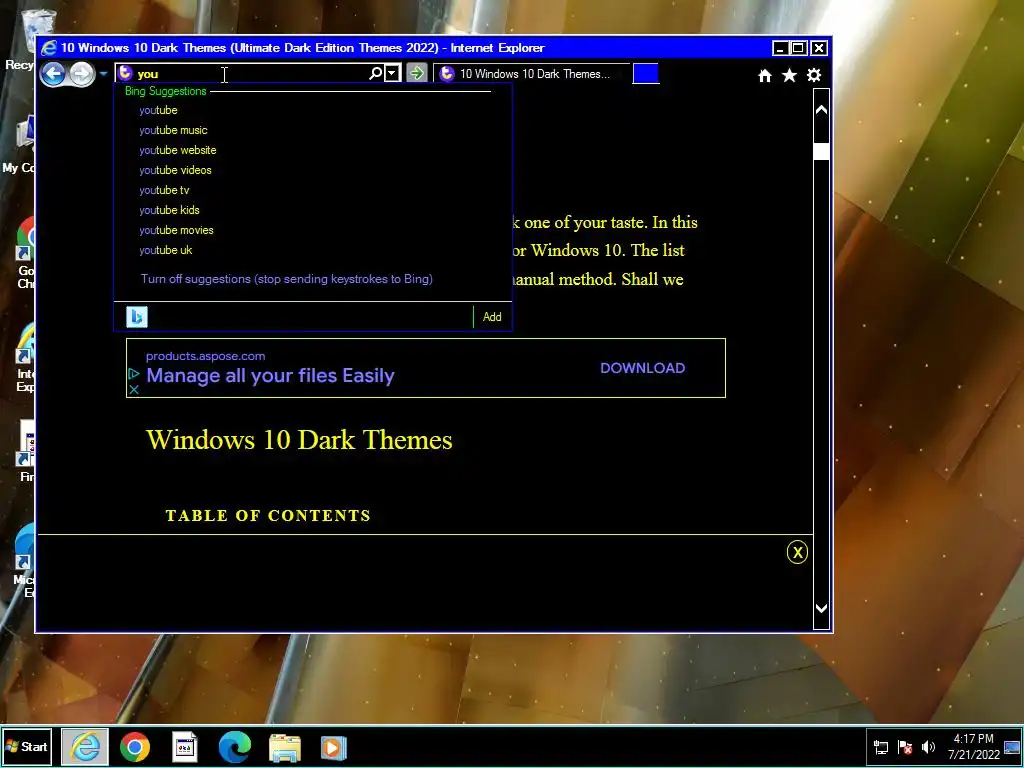Open Favorites star icon

pos(789,76)
